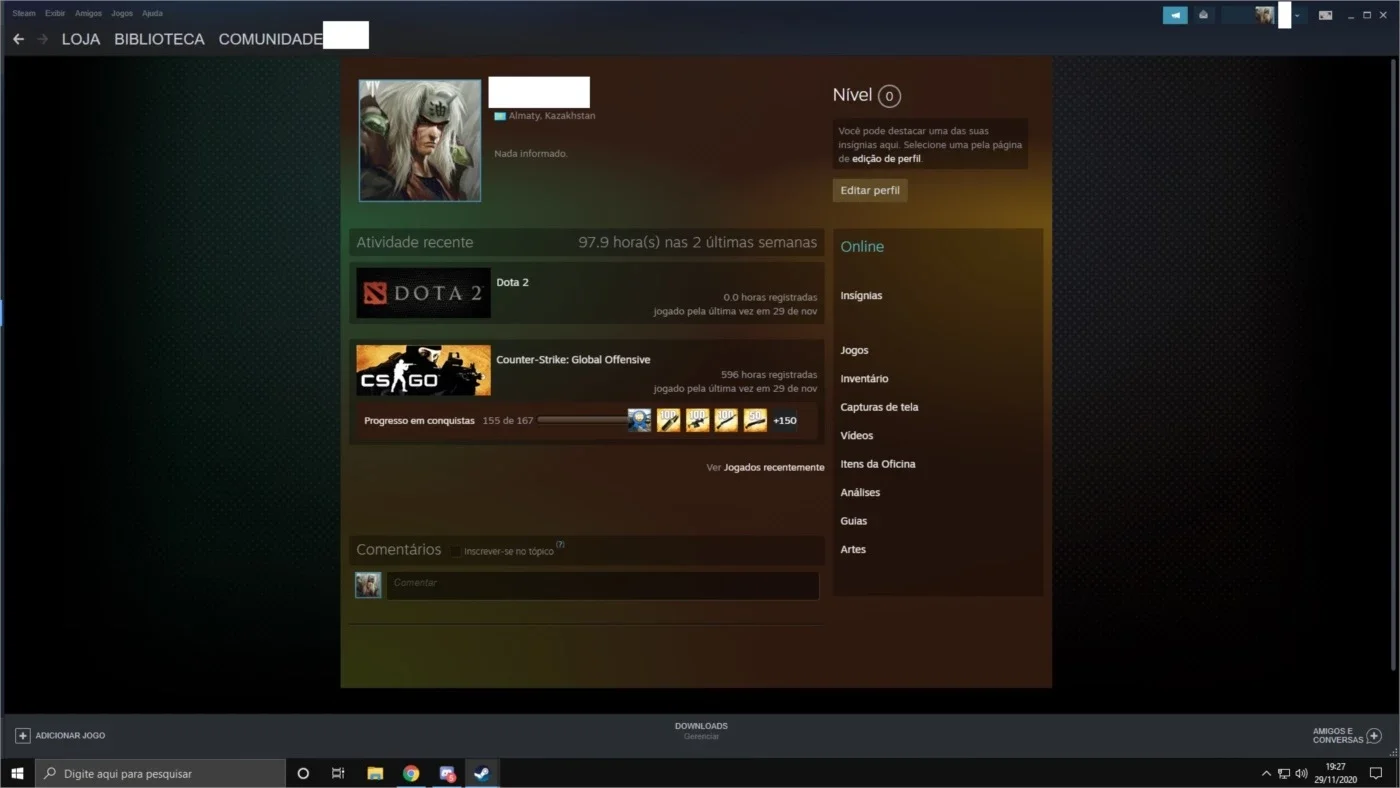1400x788 pixels.
Task: Open the 'edição de perfil' link
Action: [x=886, y=159]
